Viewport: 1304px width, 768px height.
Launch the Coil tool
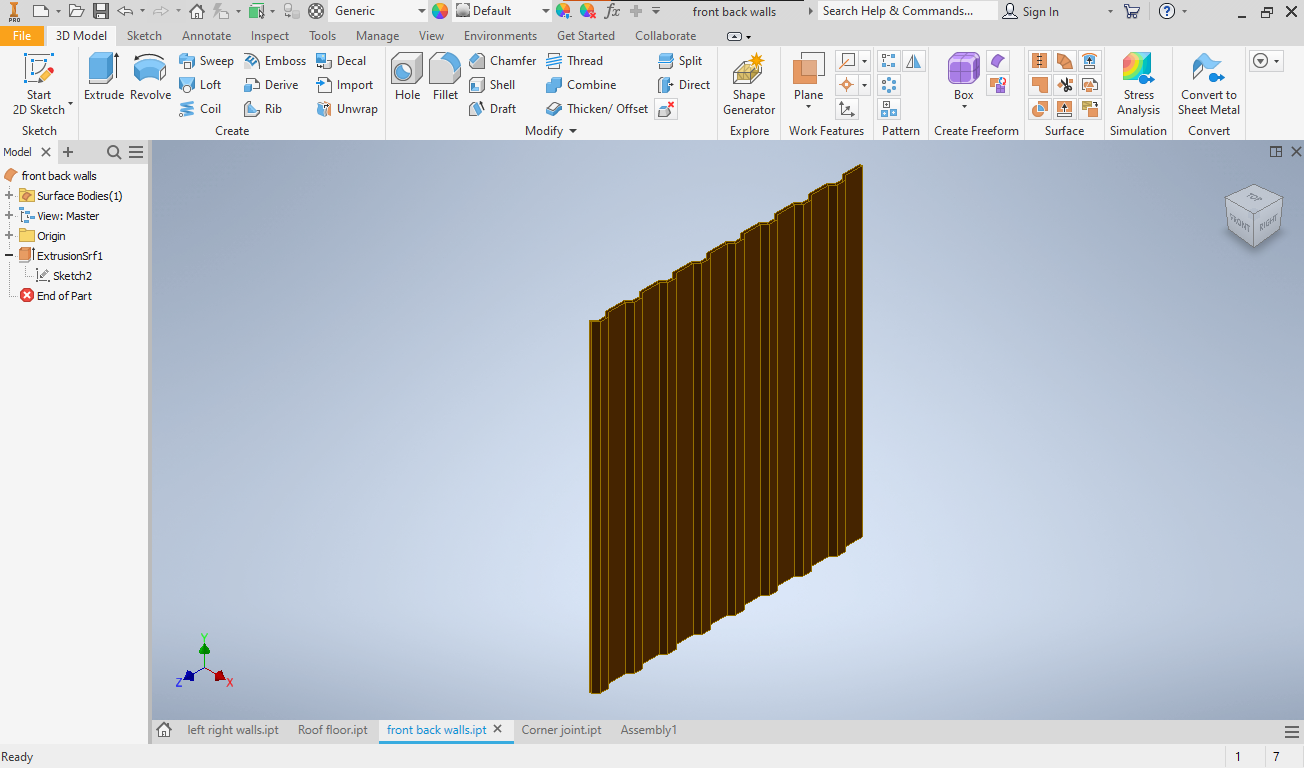[200, 109]
